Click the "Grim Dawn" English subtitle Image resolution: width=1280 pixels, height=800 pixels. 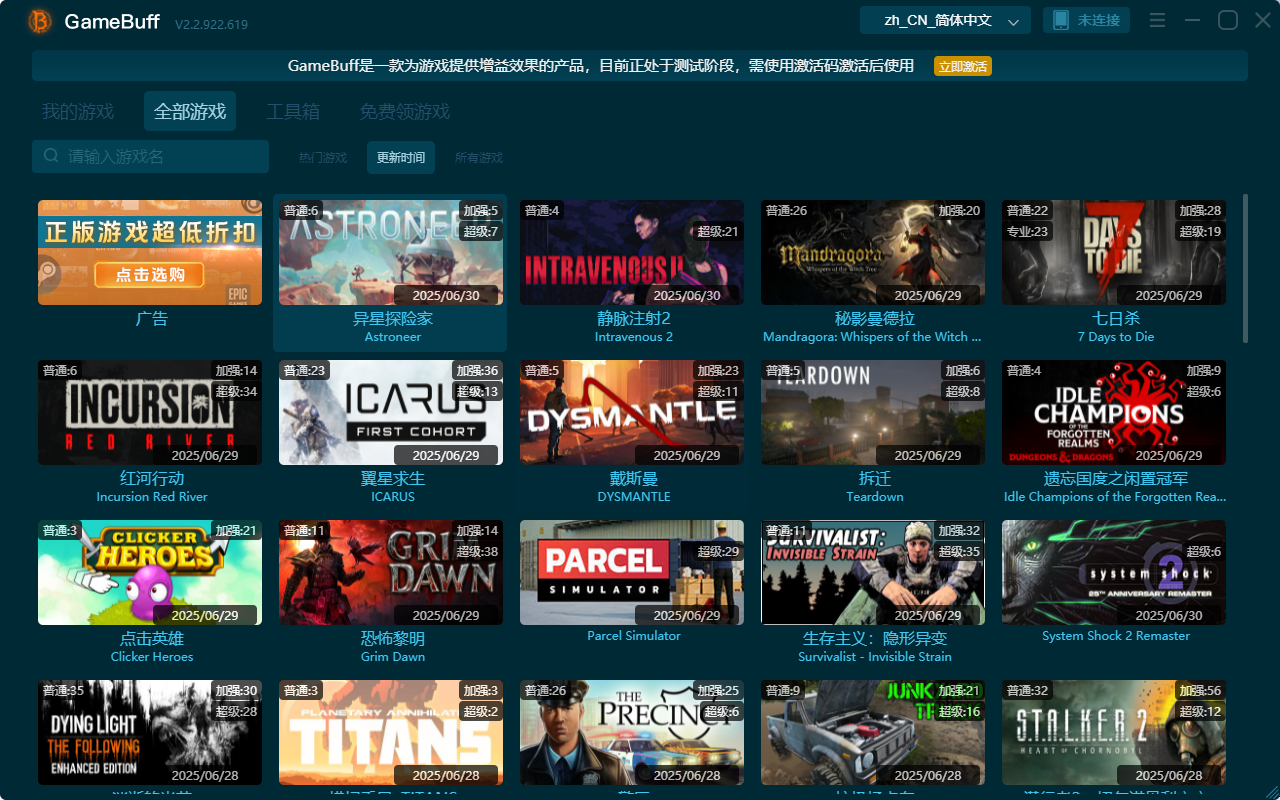point(393,657)
